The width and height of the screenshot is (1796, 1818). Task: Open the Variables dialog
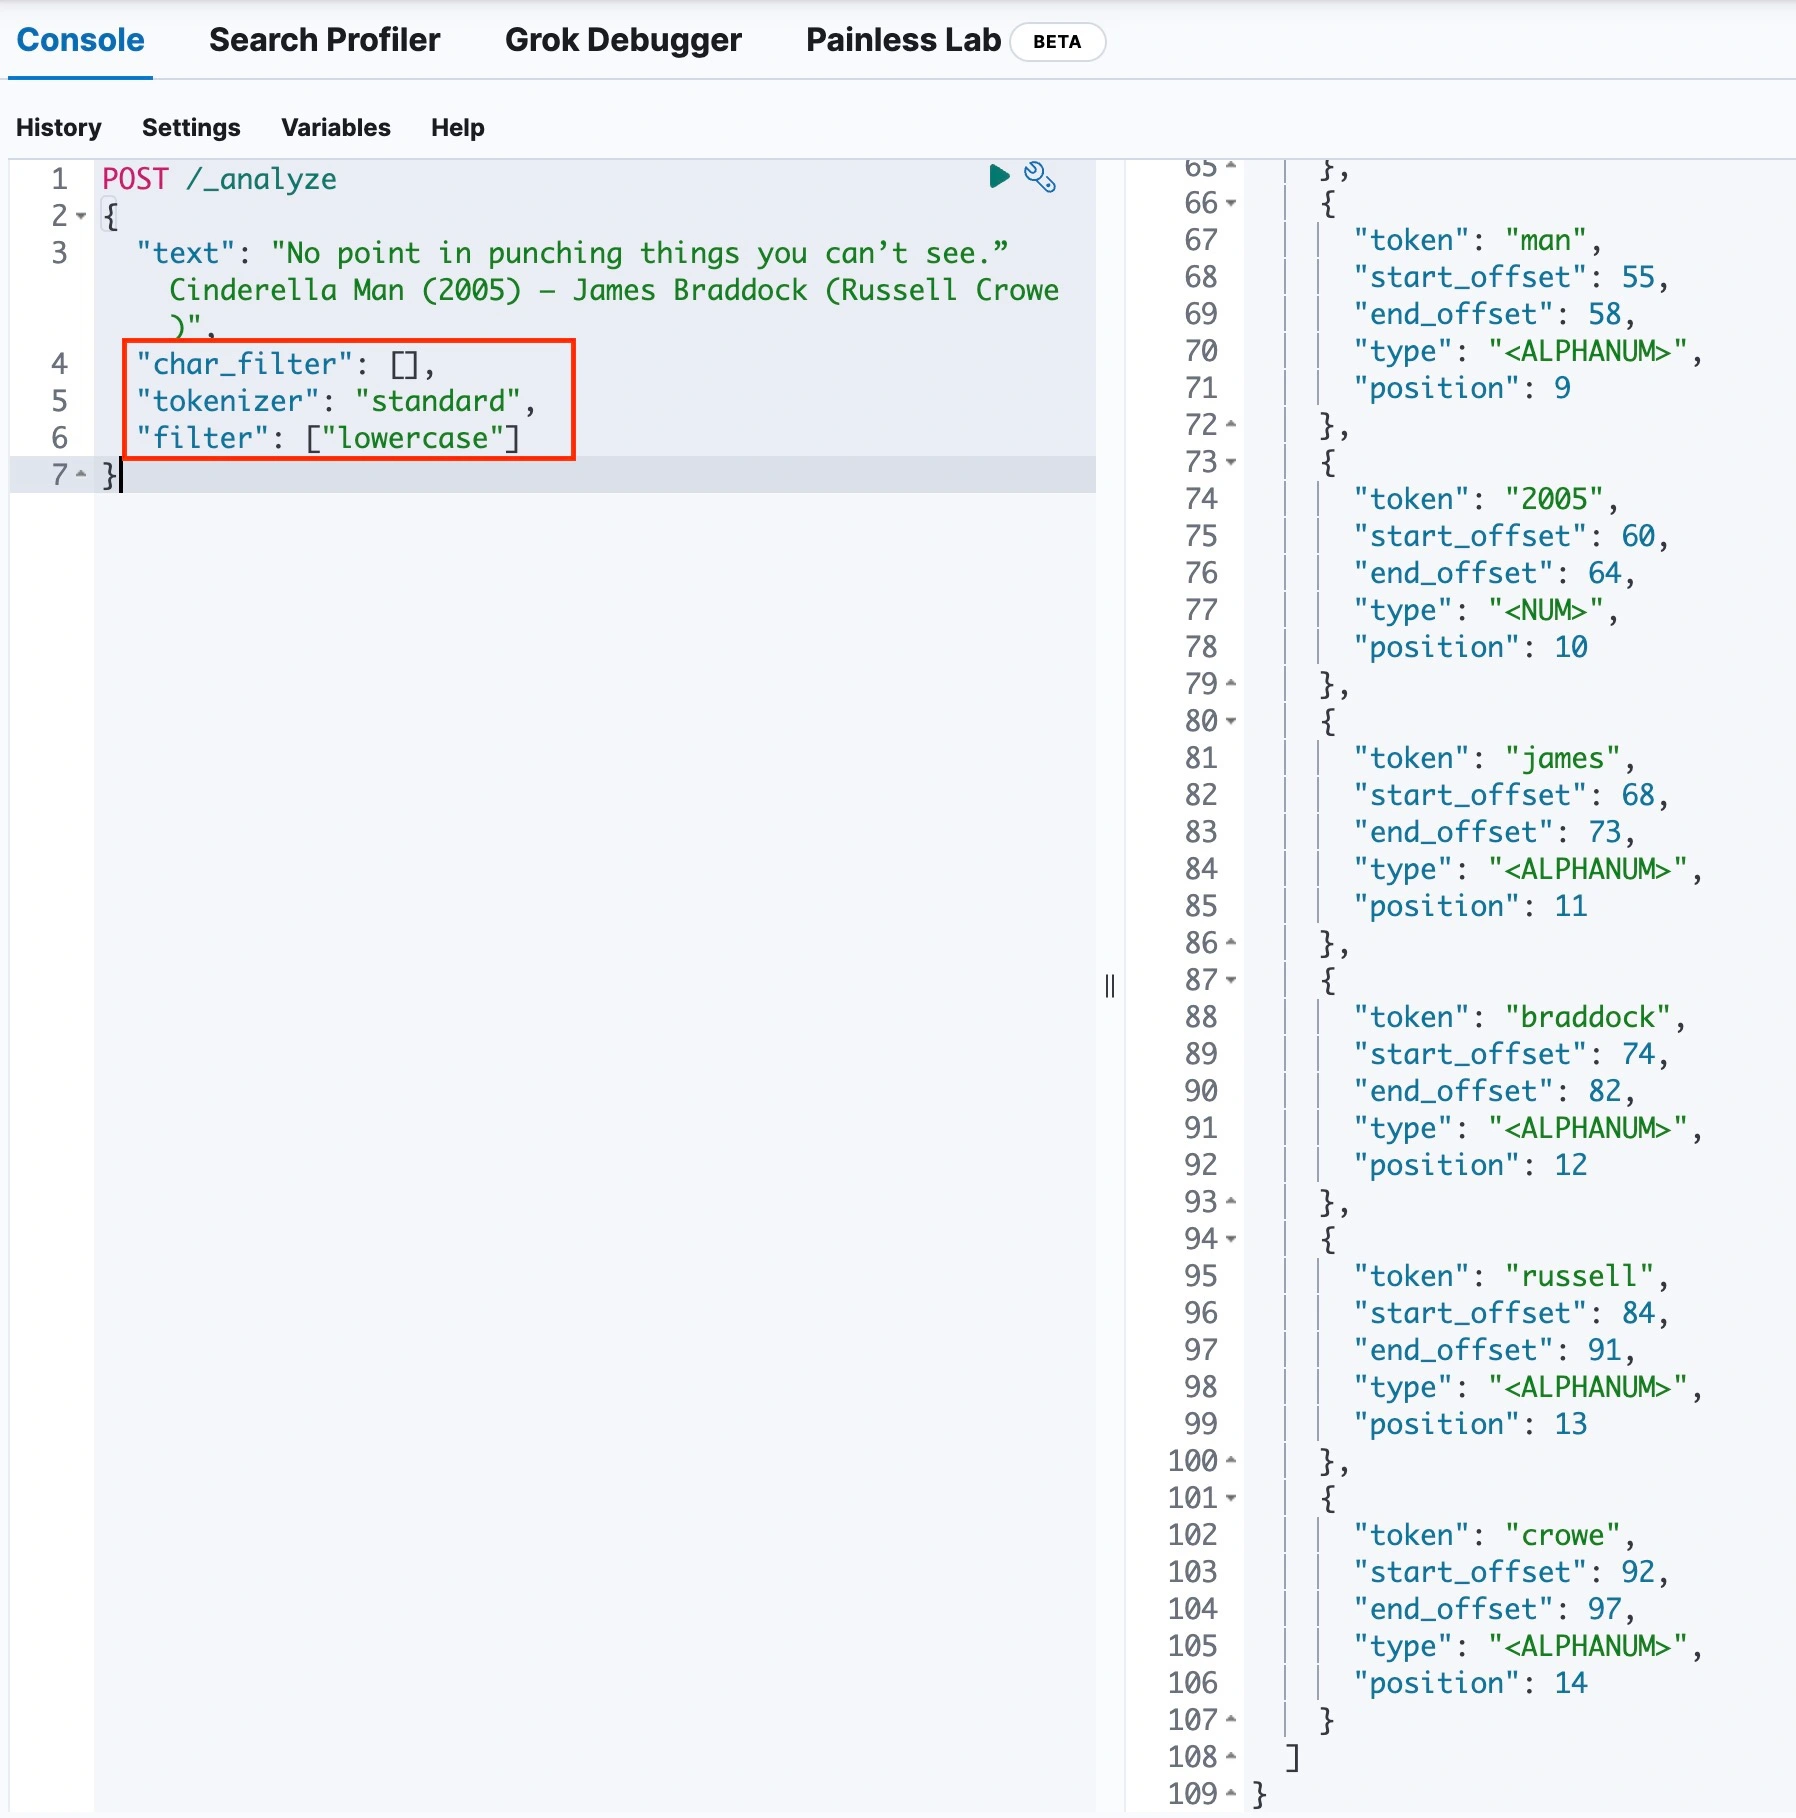pos(335,127)
